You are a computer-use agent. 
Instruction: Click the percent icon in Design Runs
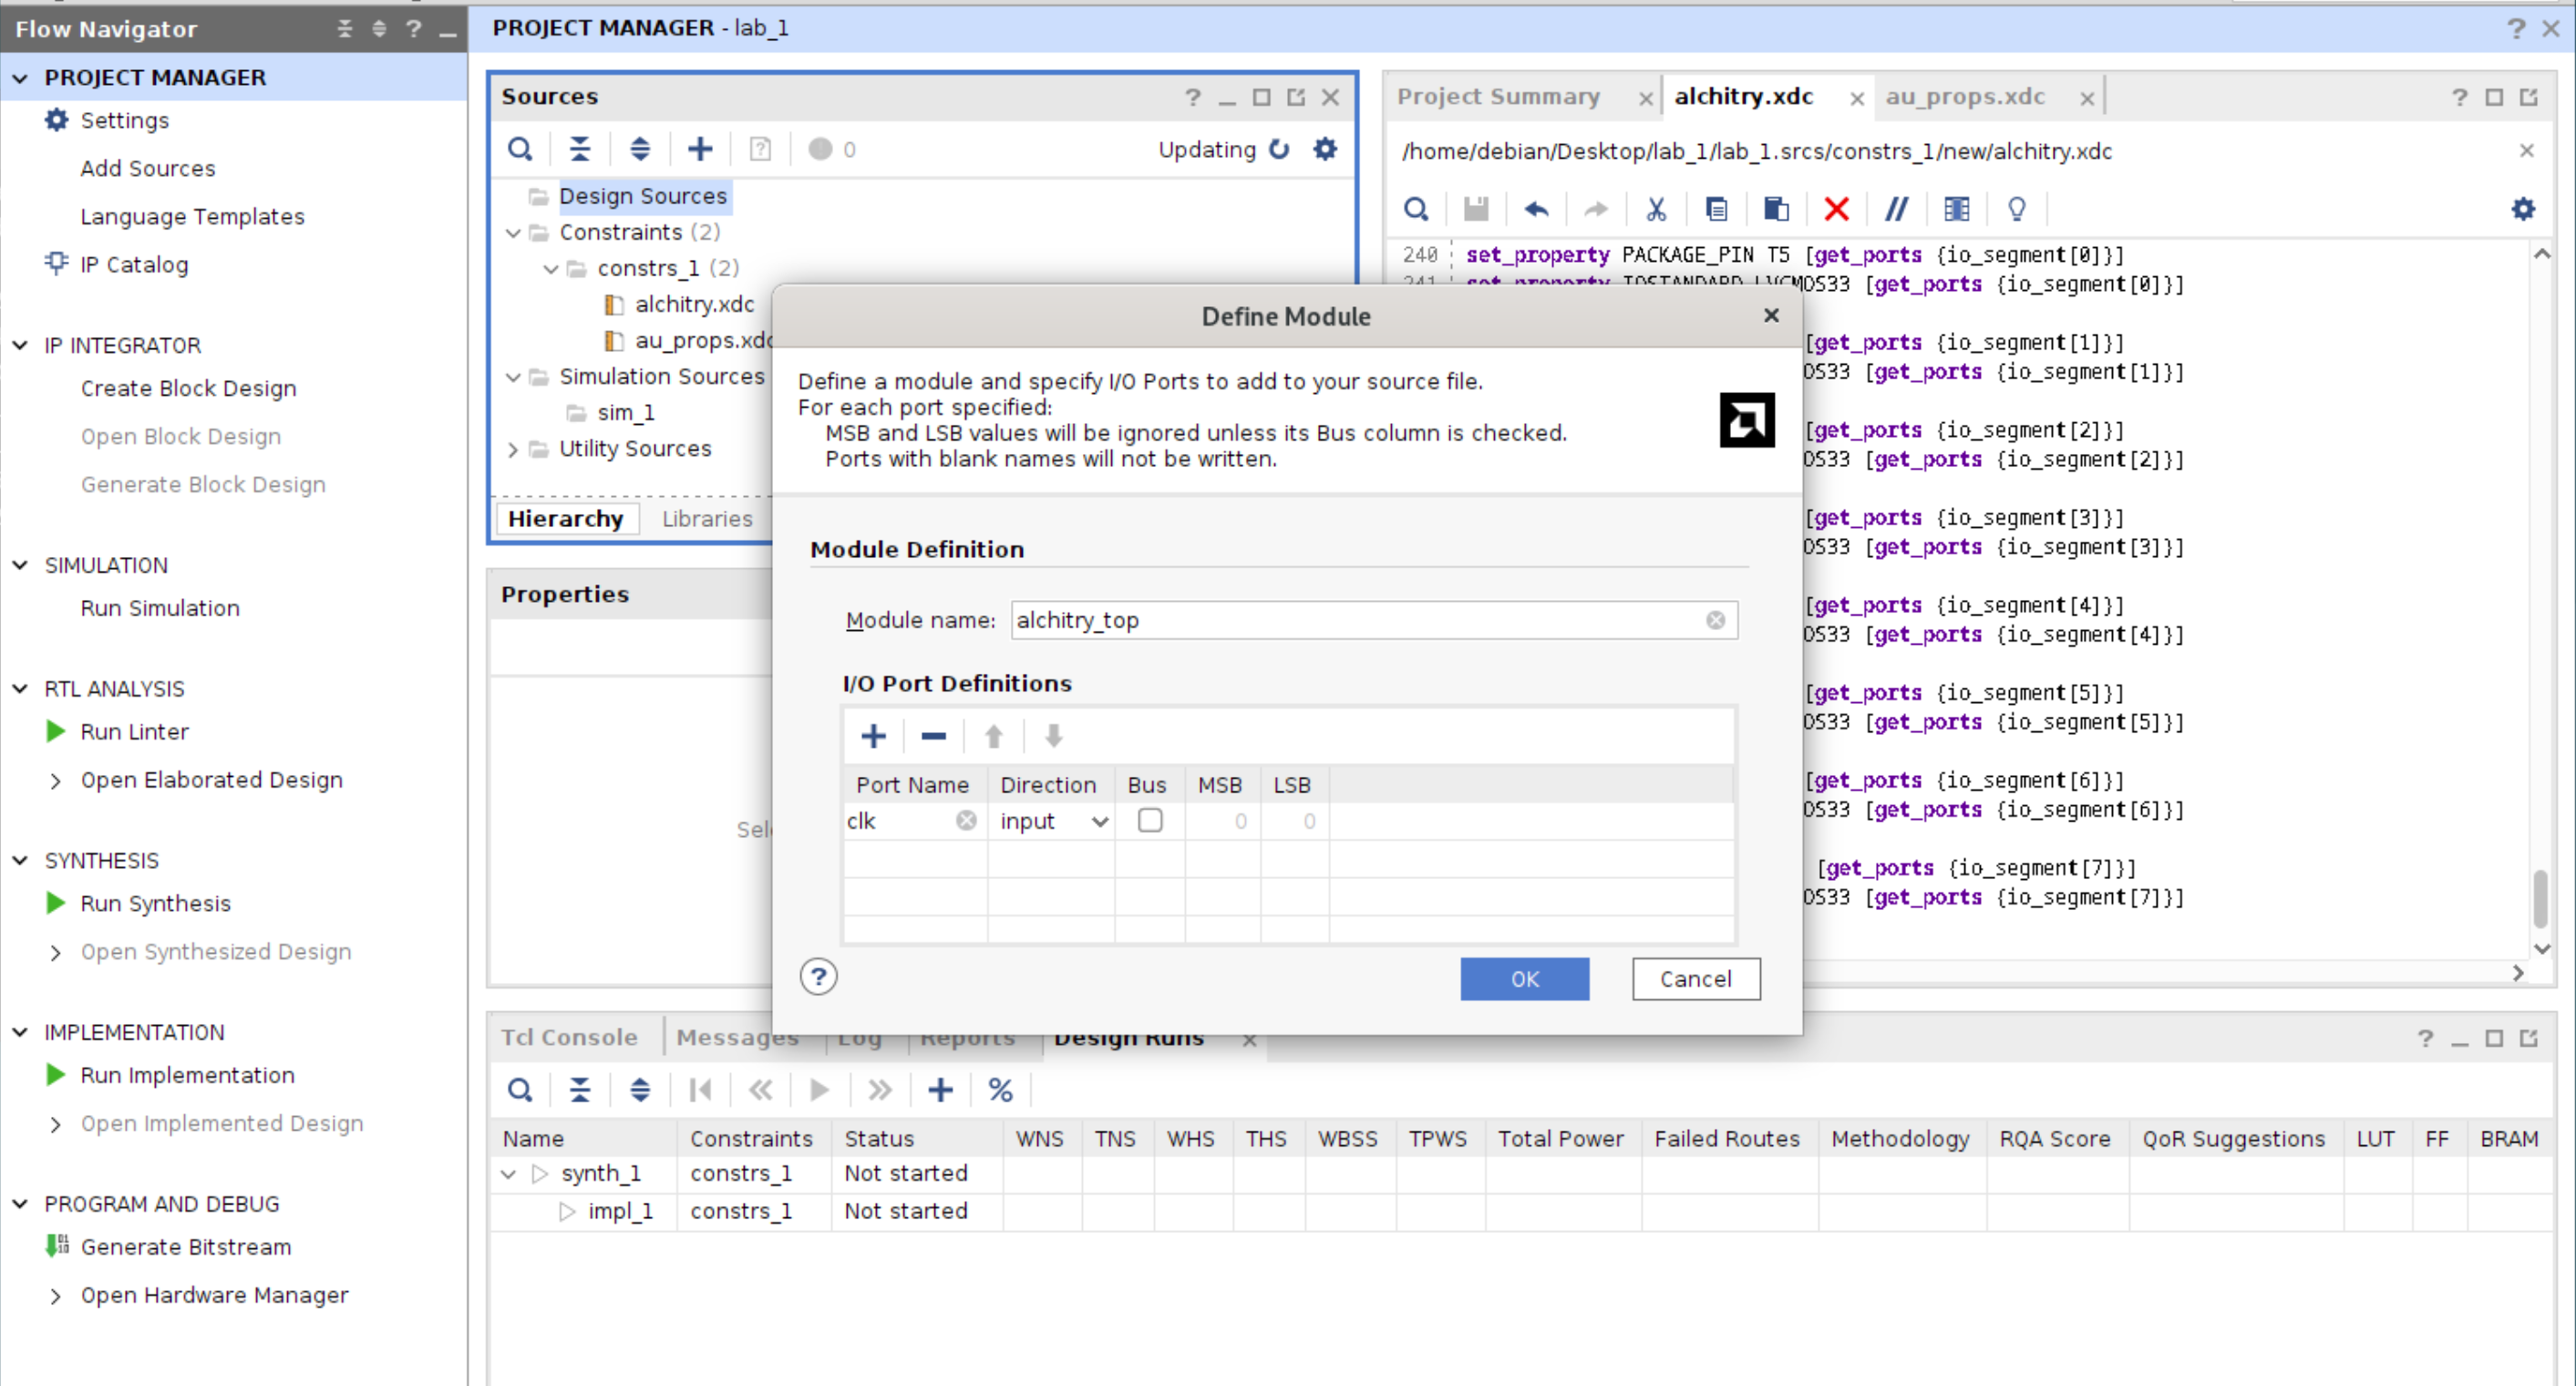(x=1000, y=1090)
